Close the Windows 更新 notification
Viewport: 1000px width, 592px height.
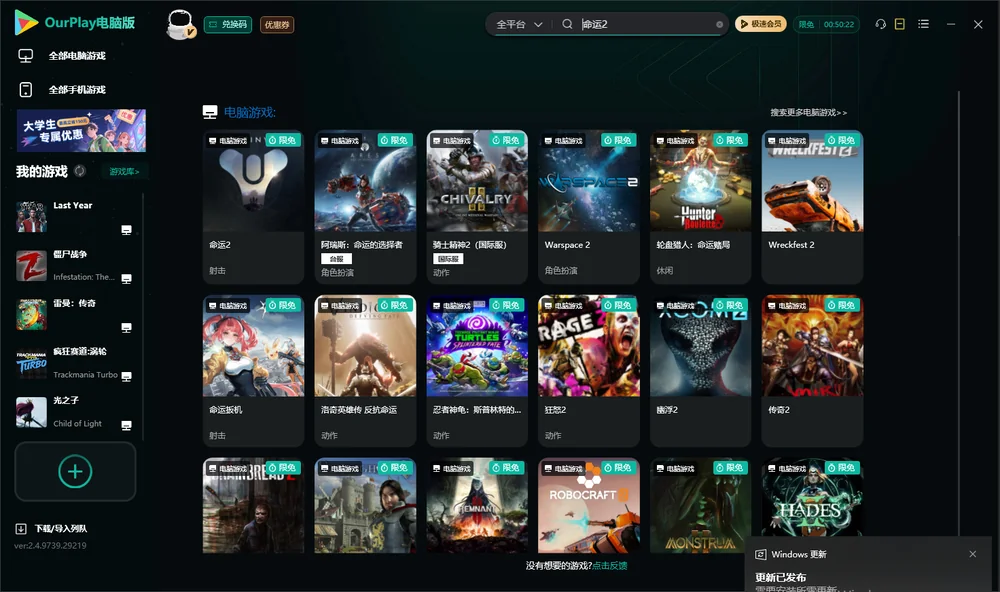tap(973, 554)
